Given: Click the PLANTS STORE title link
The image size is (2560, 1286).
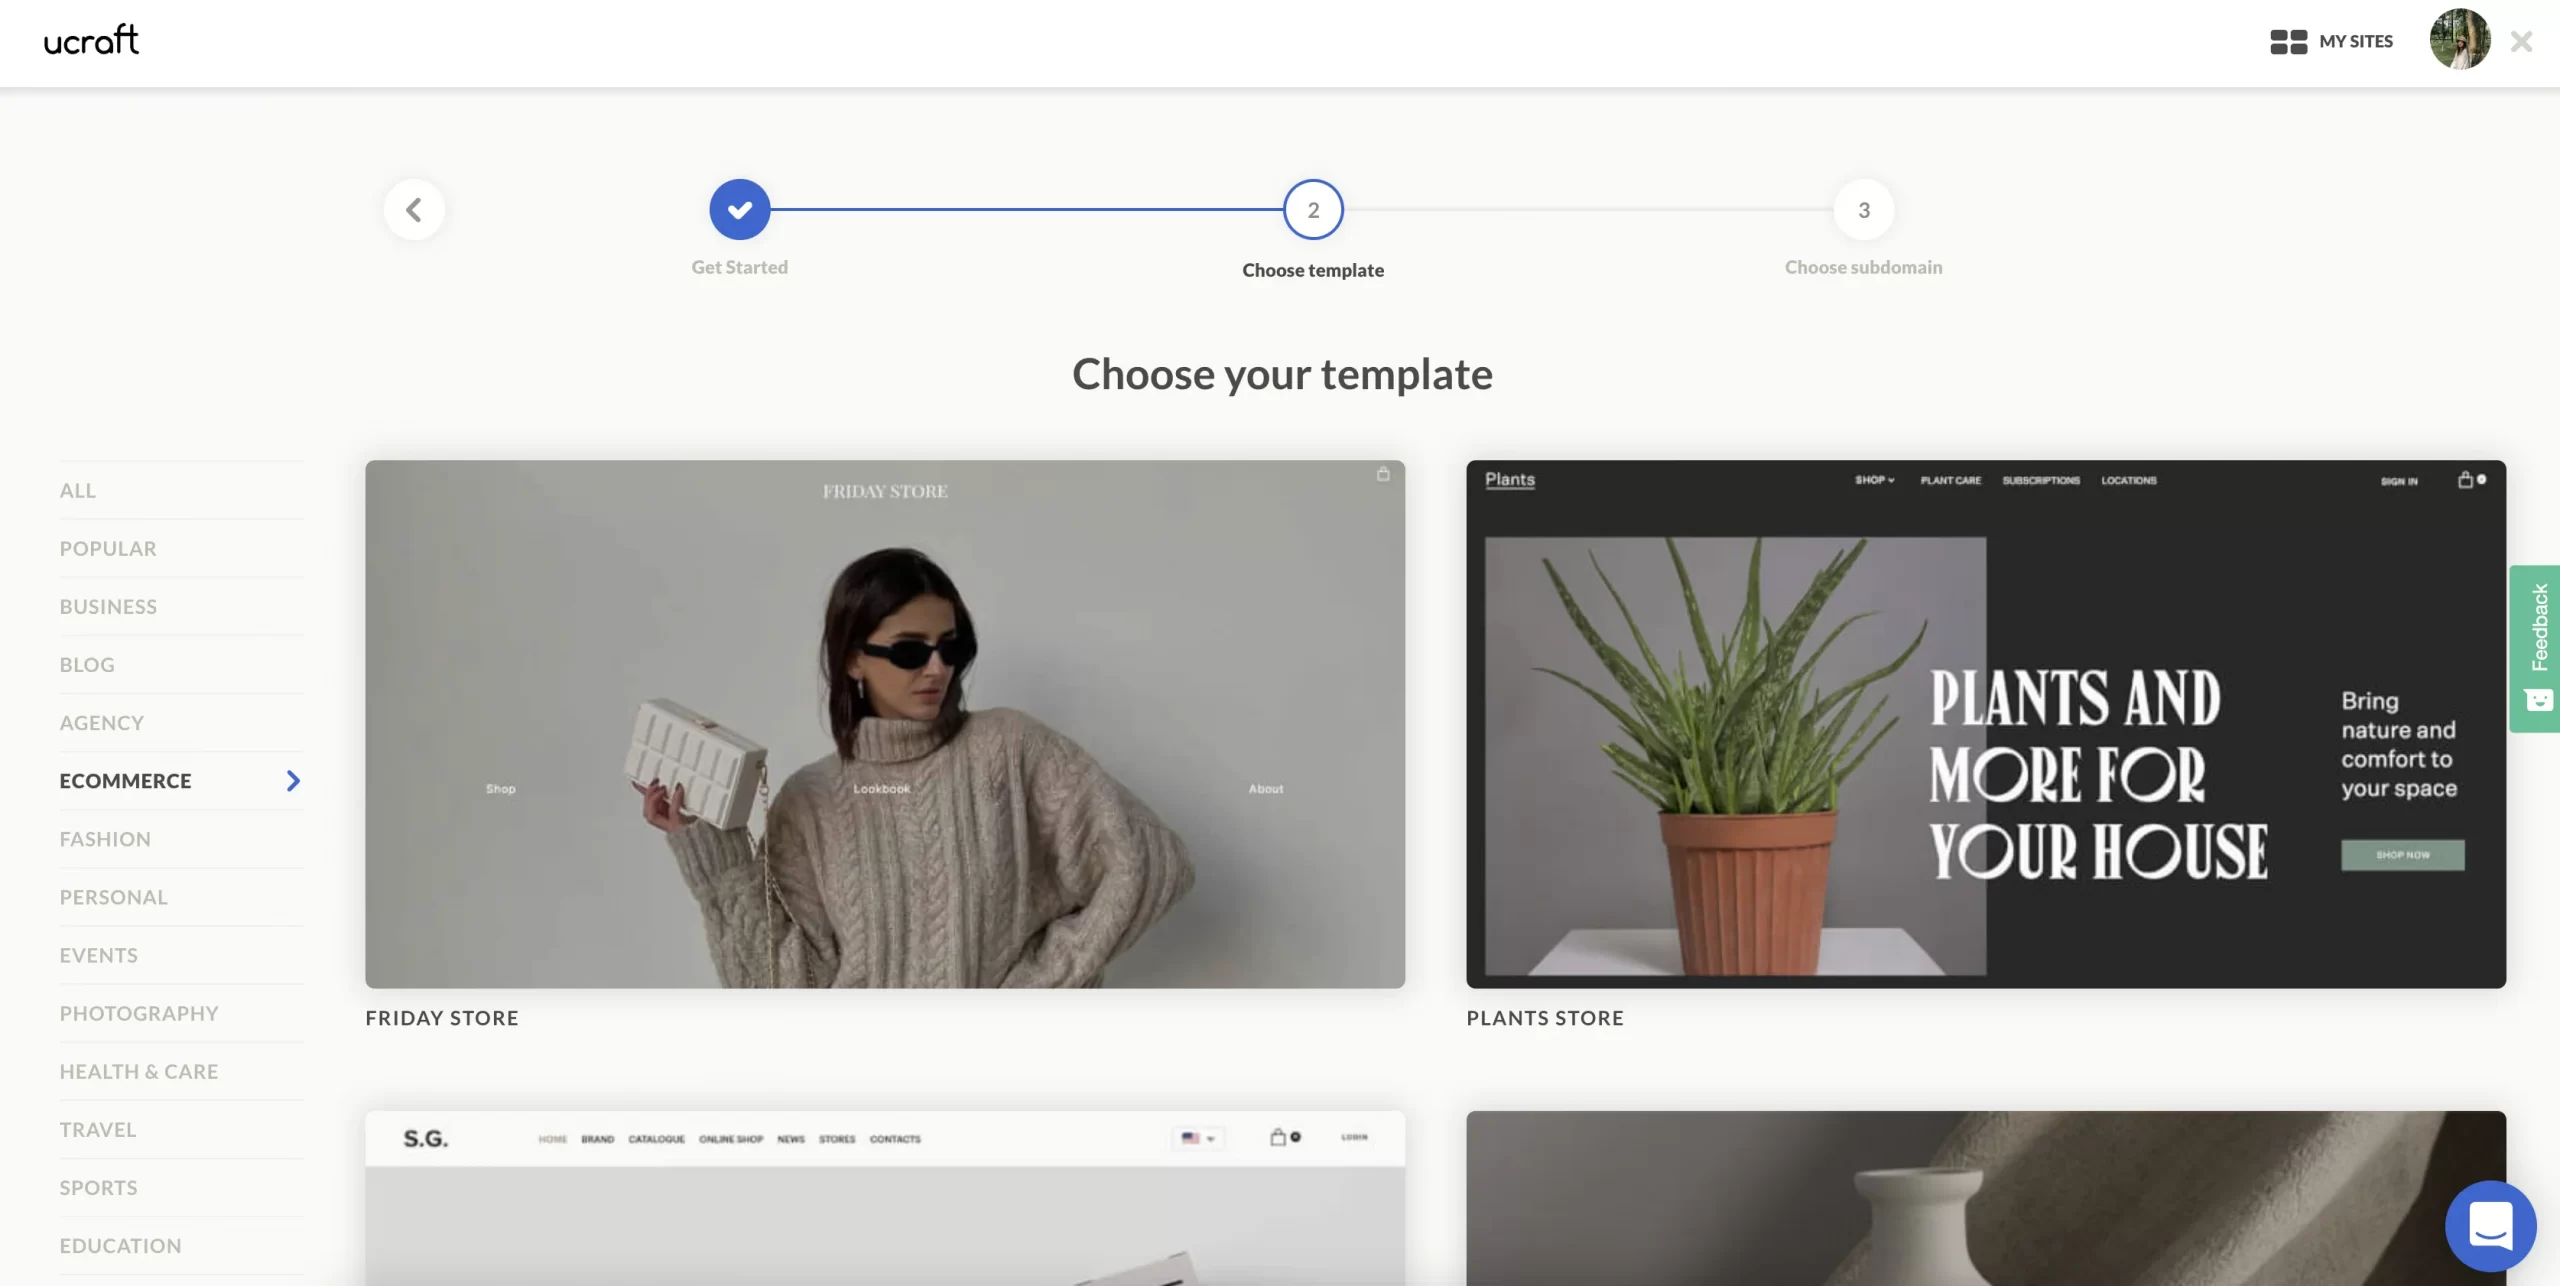Looking at the screenshot, I should [1544, 1018].
